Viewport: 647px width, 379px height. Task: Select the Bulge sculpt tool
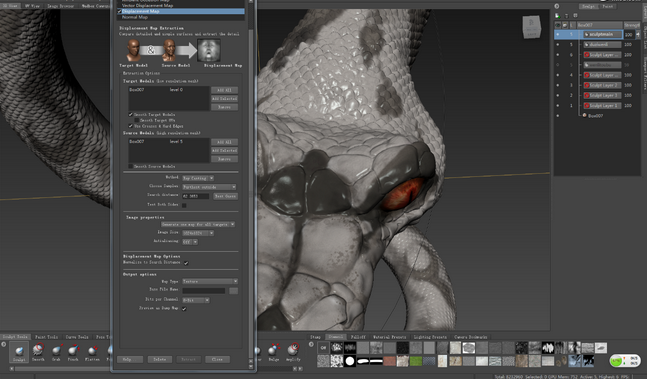(273, 352)
